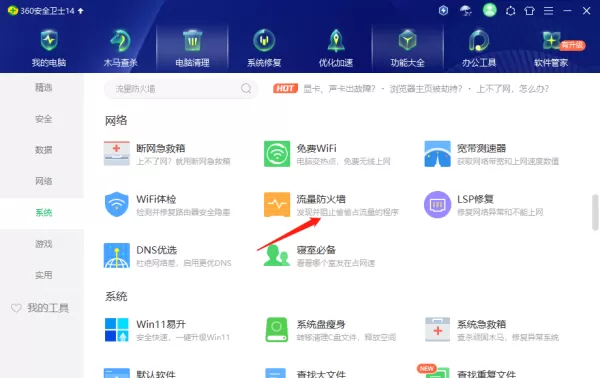The width and height of the screenshot is (600, 378).
Task: Launch 宽带测速器 icon
Action: click(x=437, y=153)
